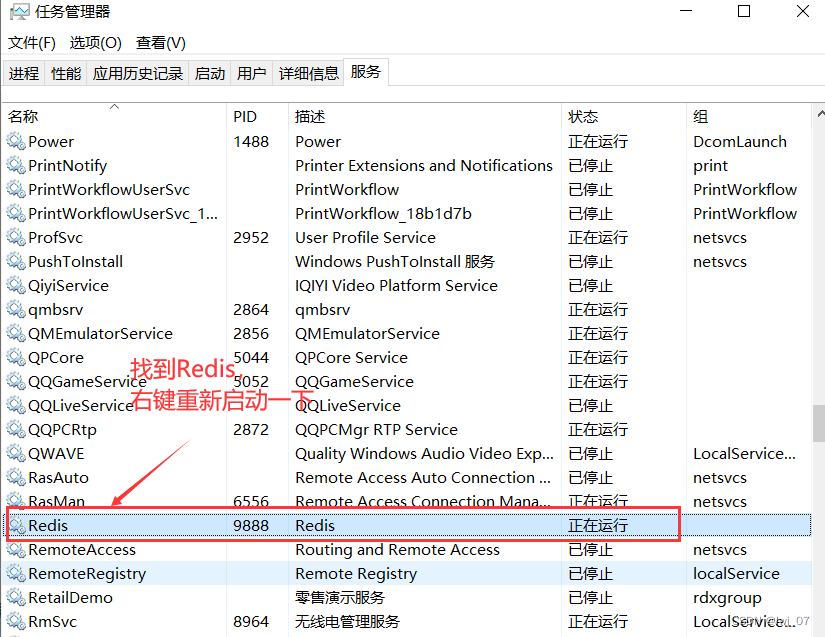Click the Task Manager title bar icon

[18, 12]
